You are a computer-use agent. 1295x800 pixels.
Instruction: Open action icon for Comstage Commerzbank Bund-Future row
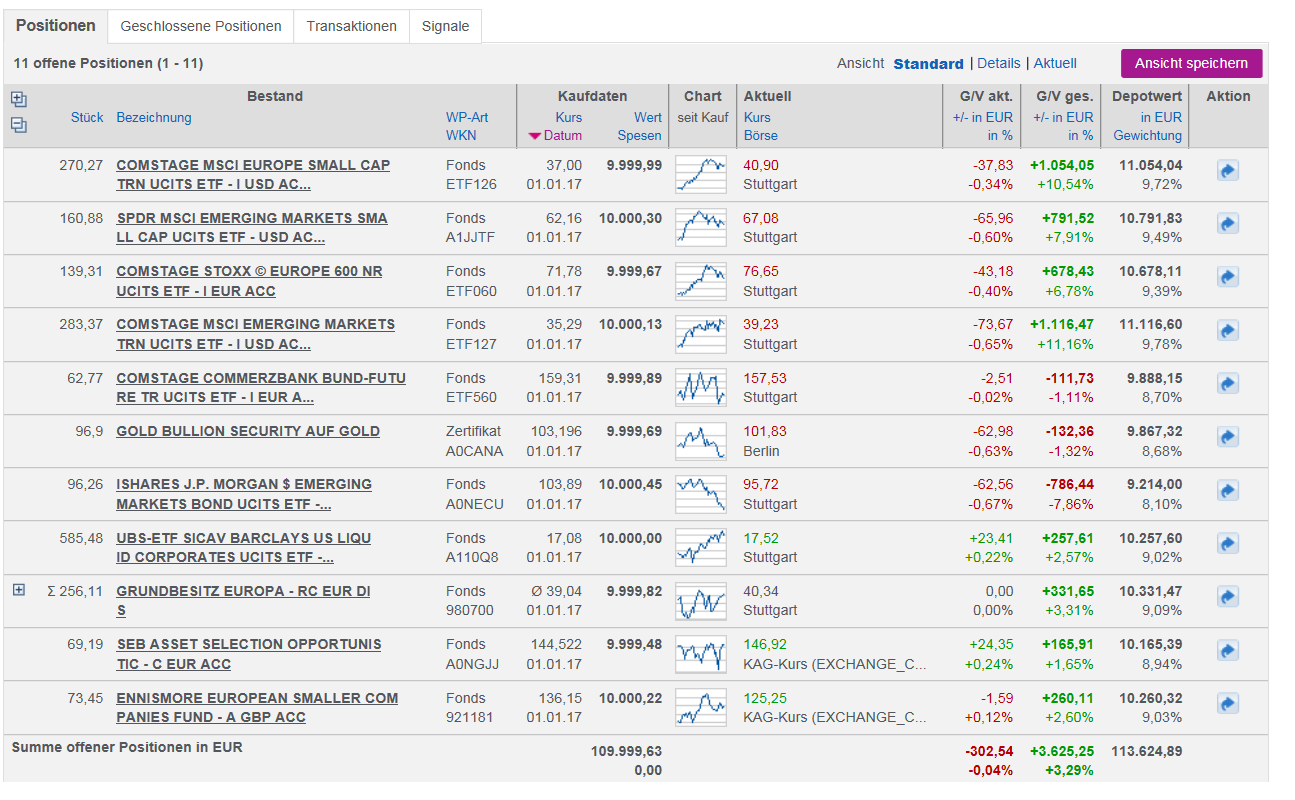(x=1228, y=384)
